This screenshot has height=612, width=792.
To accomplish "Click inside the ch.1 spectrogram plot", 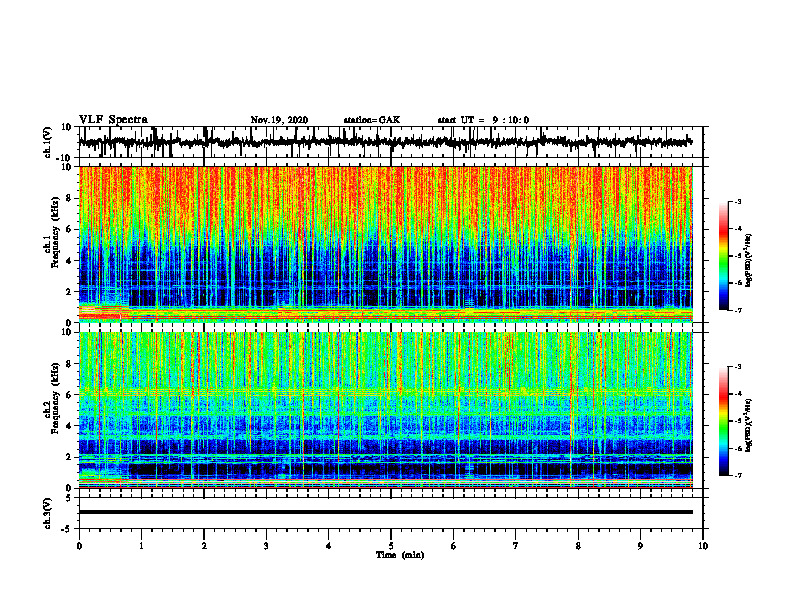I will click(x=385, y=244).
